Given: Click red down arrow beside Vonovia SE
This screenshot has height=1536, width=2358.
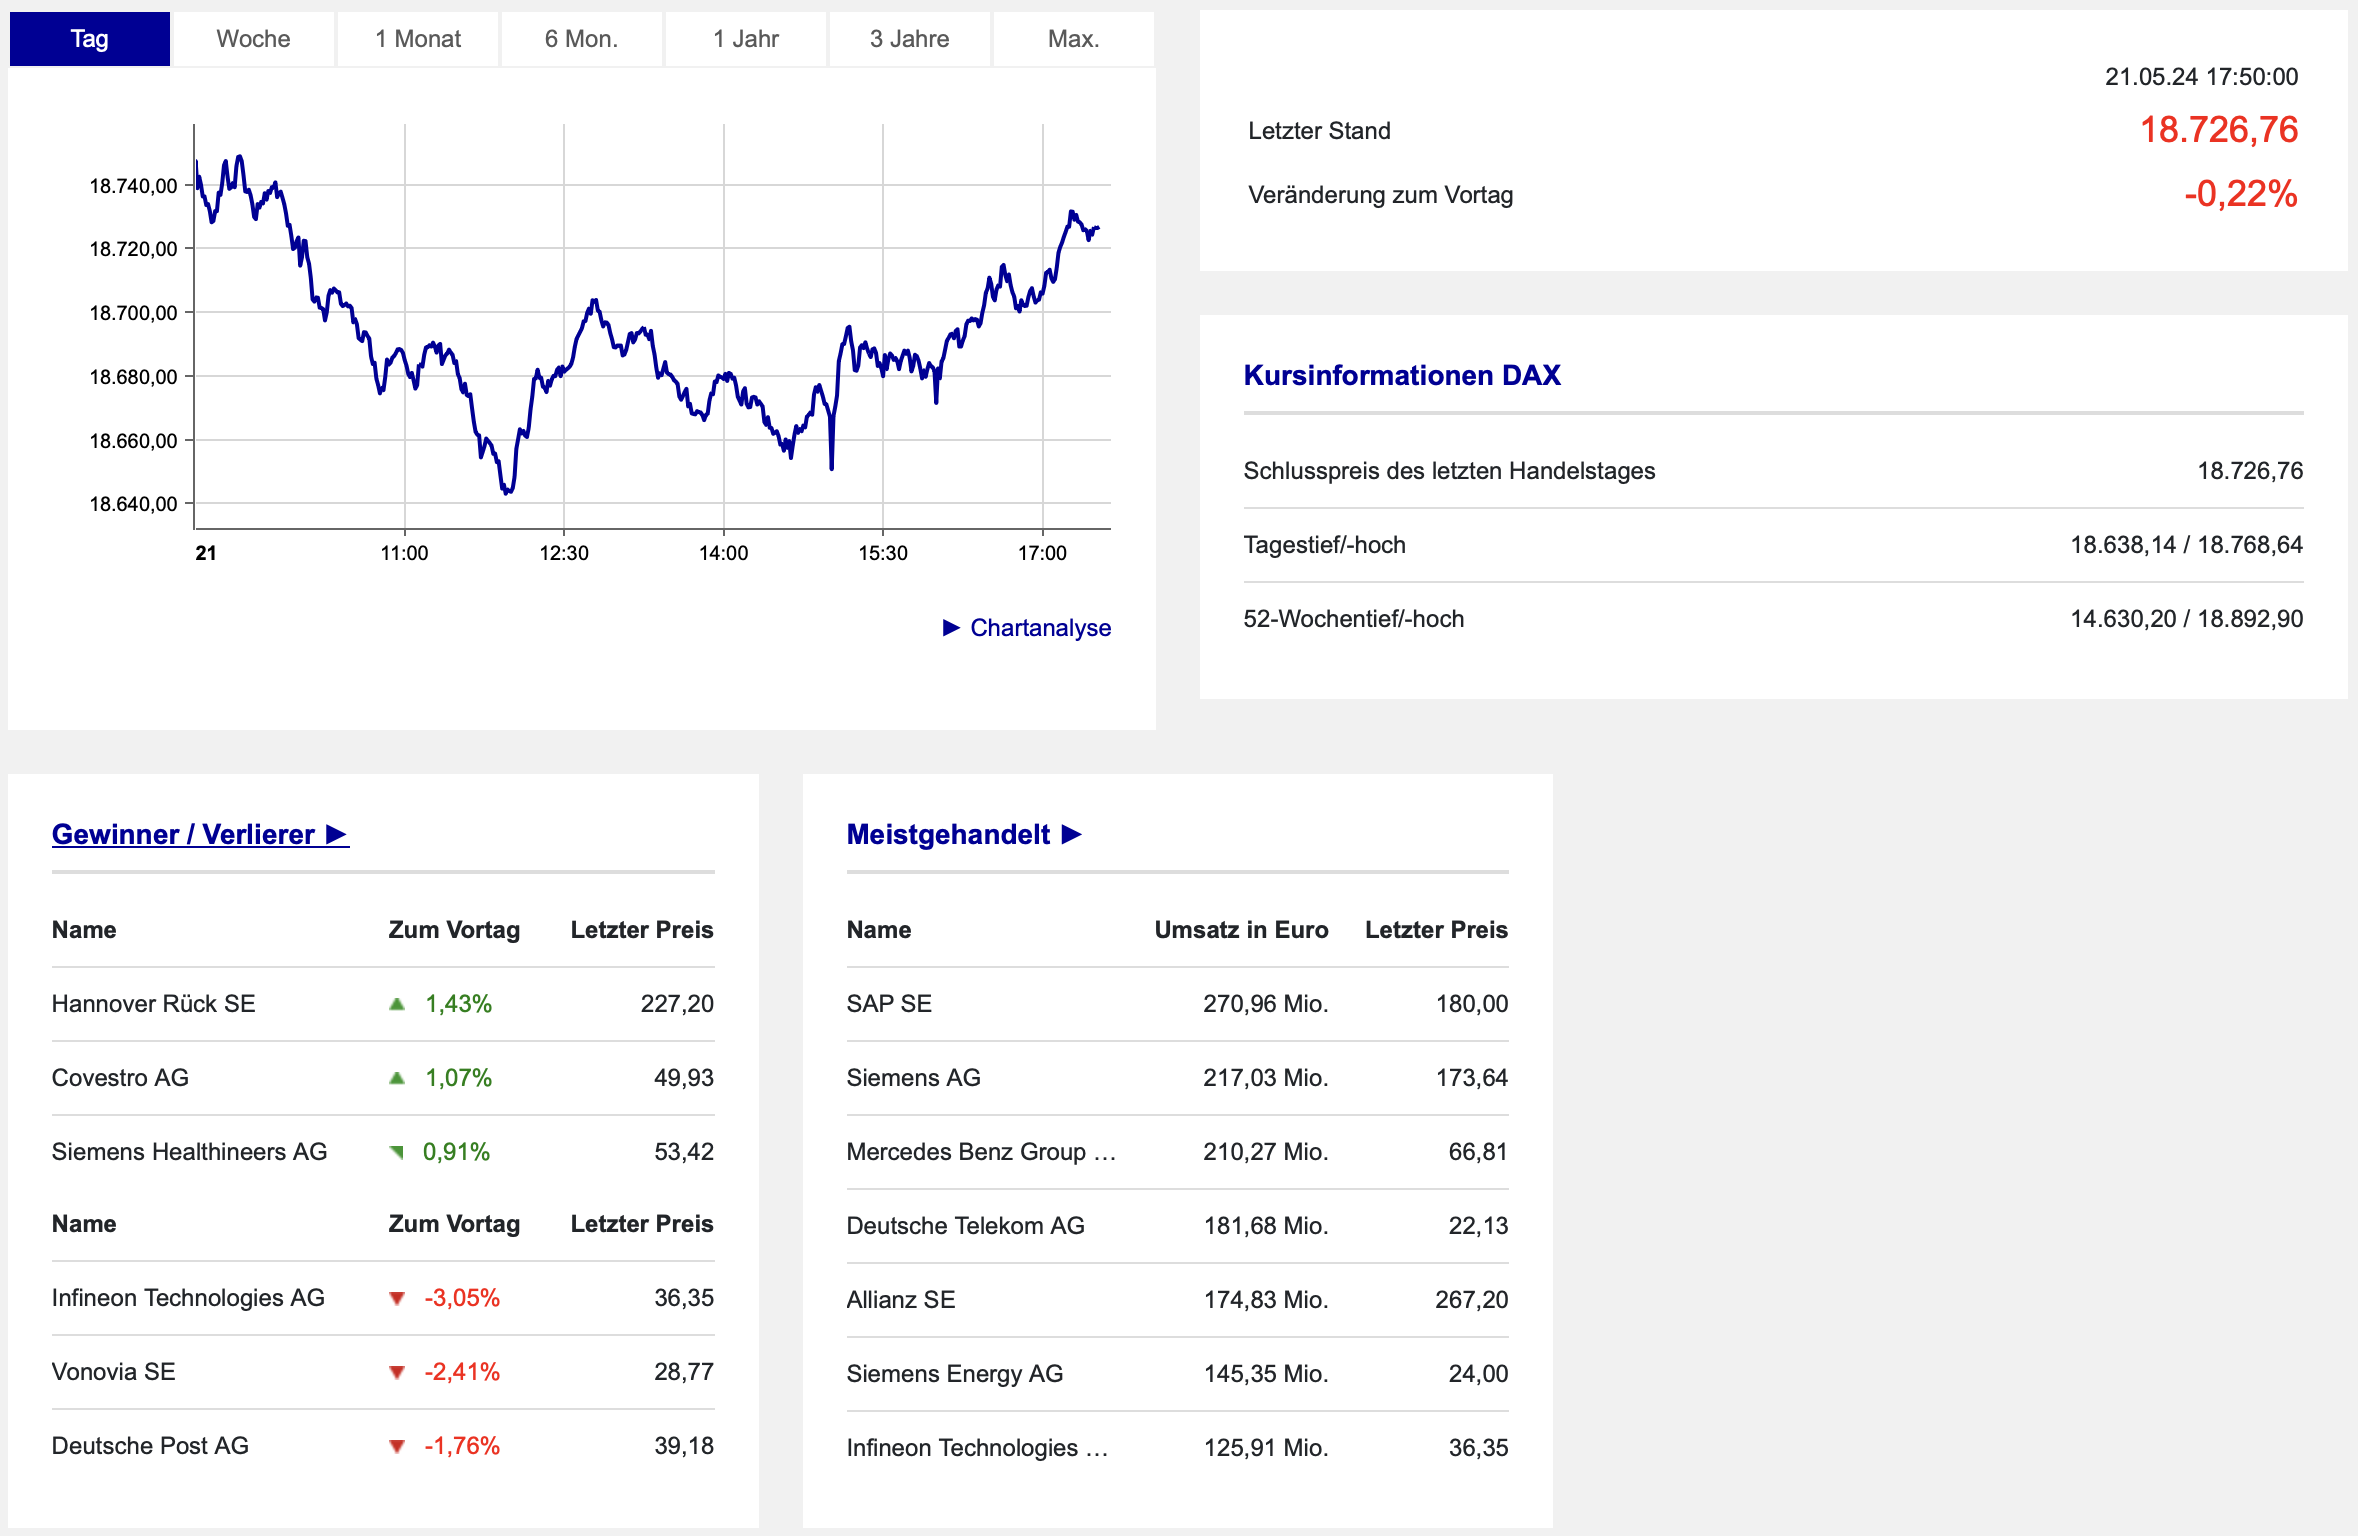Looking at the screenshot, I should coord(397,1372).
